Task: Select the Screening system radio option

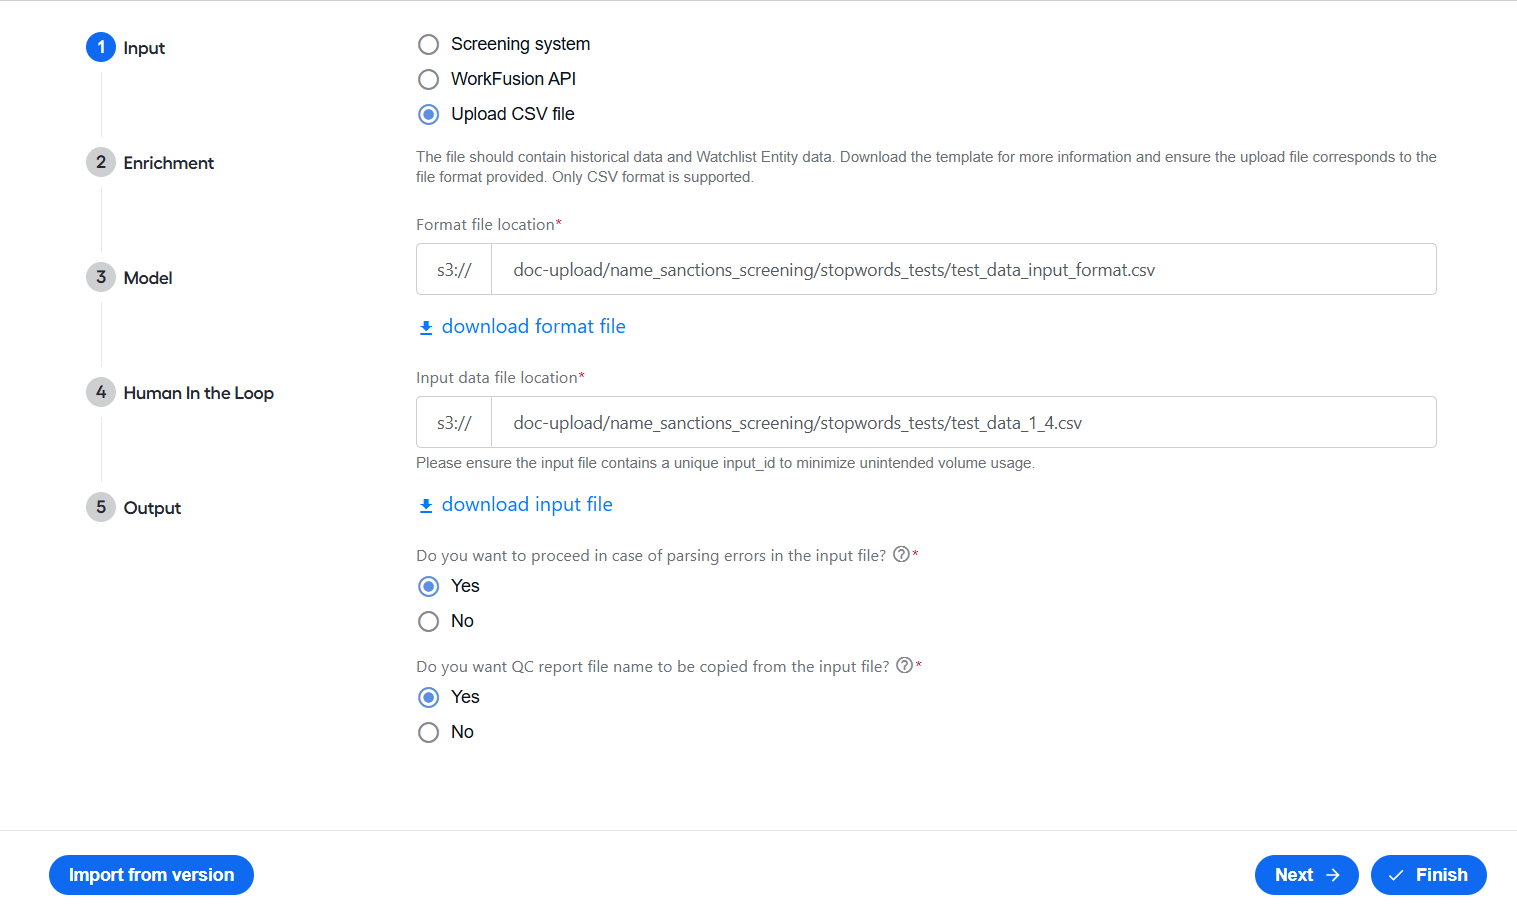Action: pos(428,44)
